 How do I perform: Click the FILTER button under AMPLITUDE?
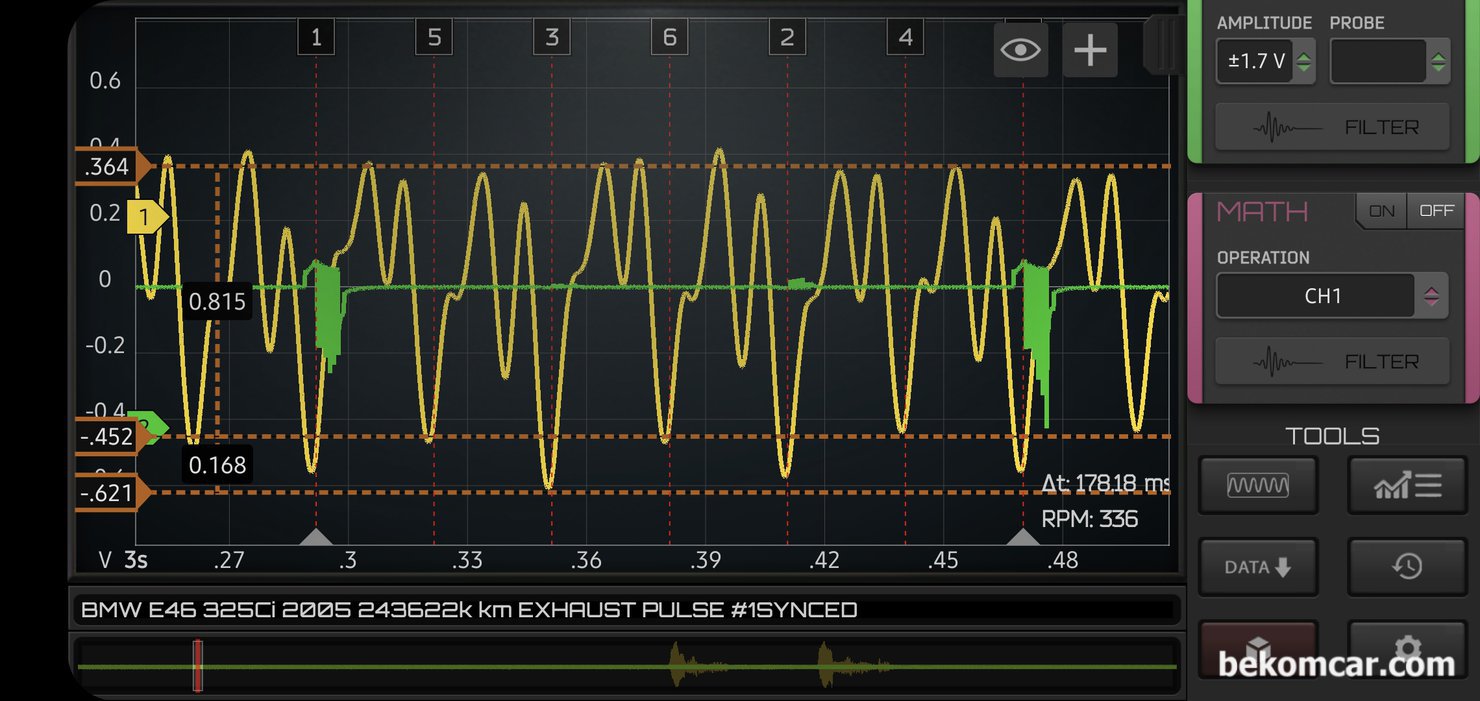click(x=1331, y=127)
